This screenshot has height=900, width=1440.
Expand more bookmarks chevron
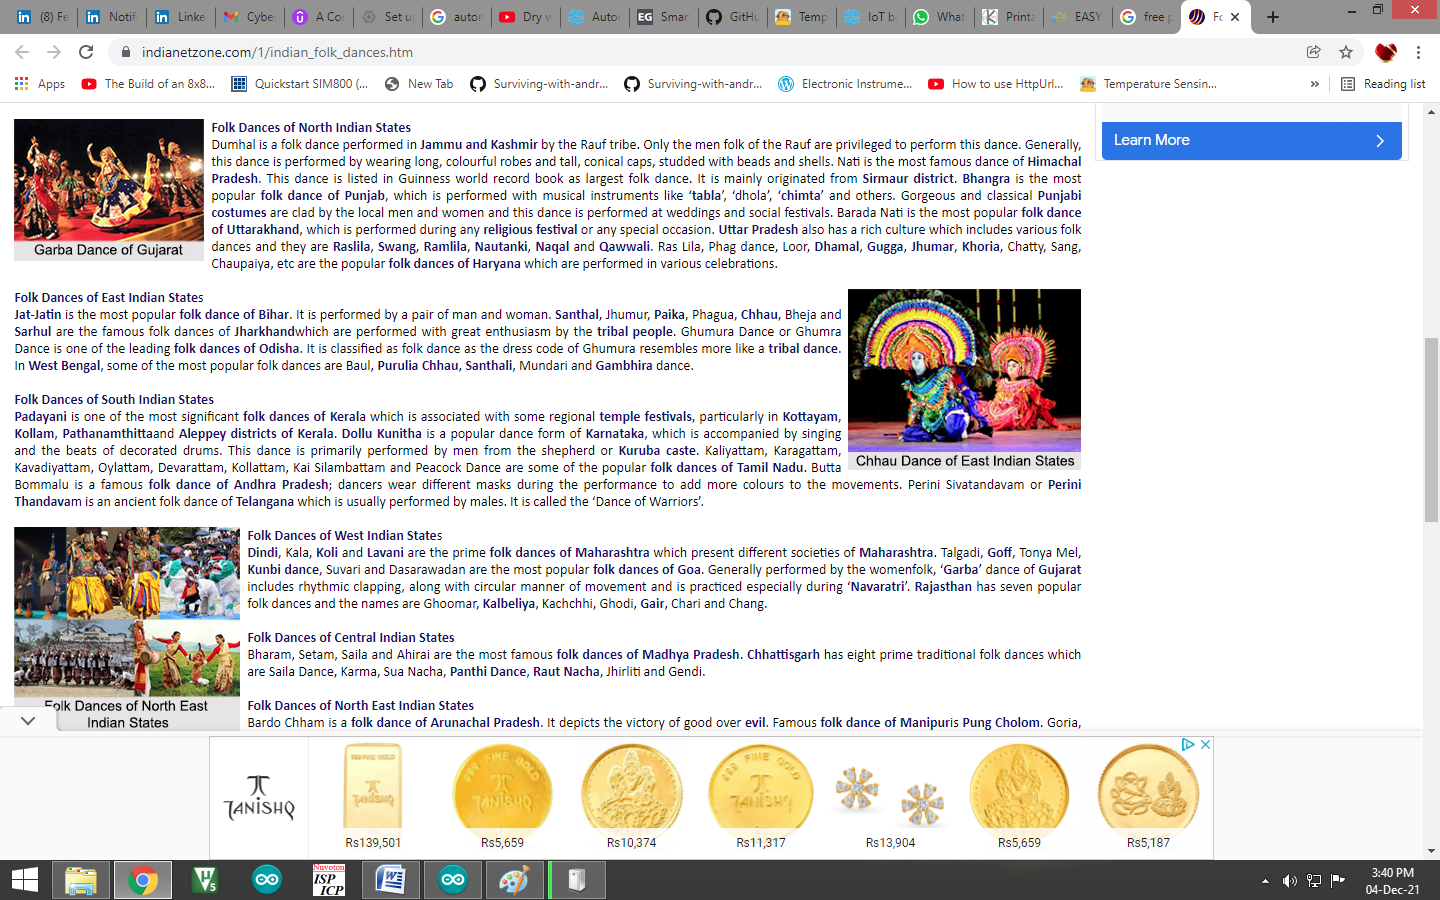click(x=1314, y=84)
